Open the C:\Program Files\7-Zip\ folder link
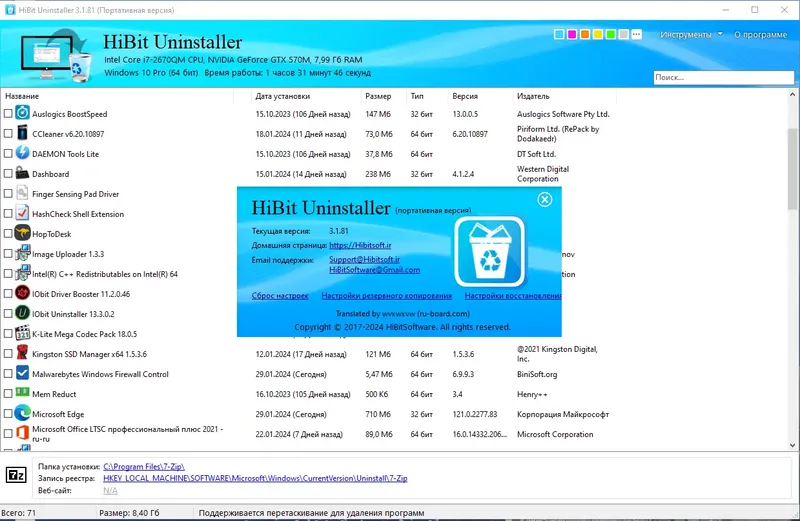This screenshot has width=800, height=521. click(144, 466)
